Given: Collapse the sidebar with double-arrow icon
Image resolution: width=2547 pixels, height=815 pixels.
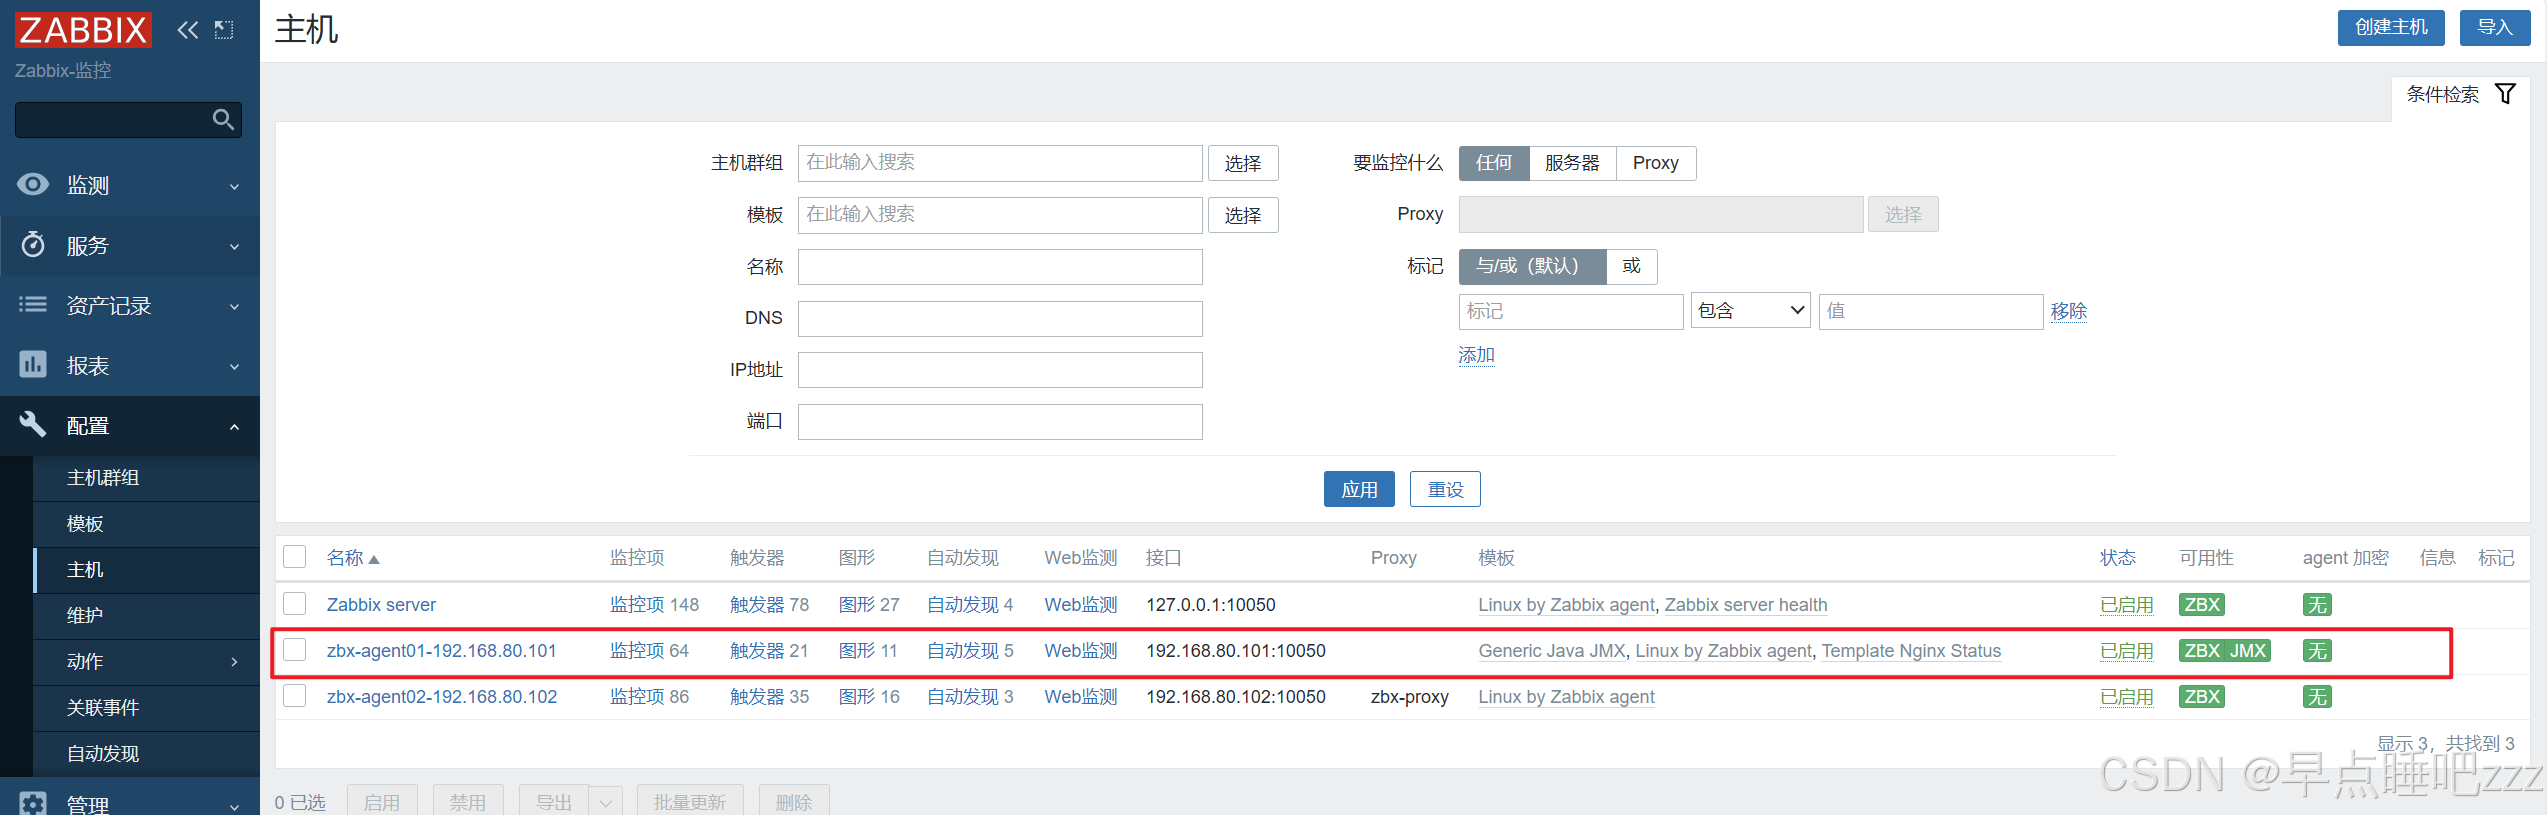Looking at the screenshot, I should pos(188,30).
